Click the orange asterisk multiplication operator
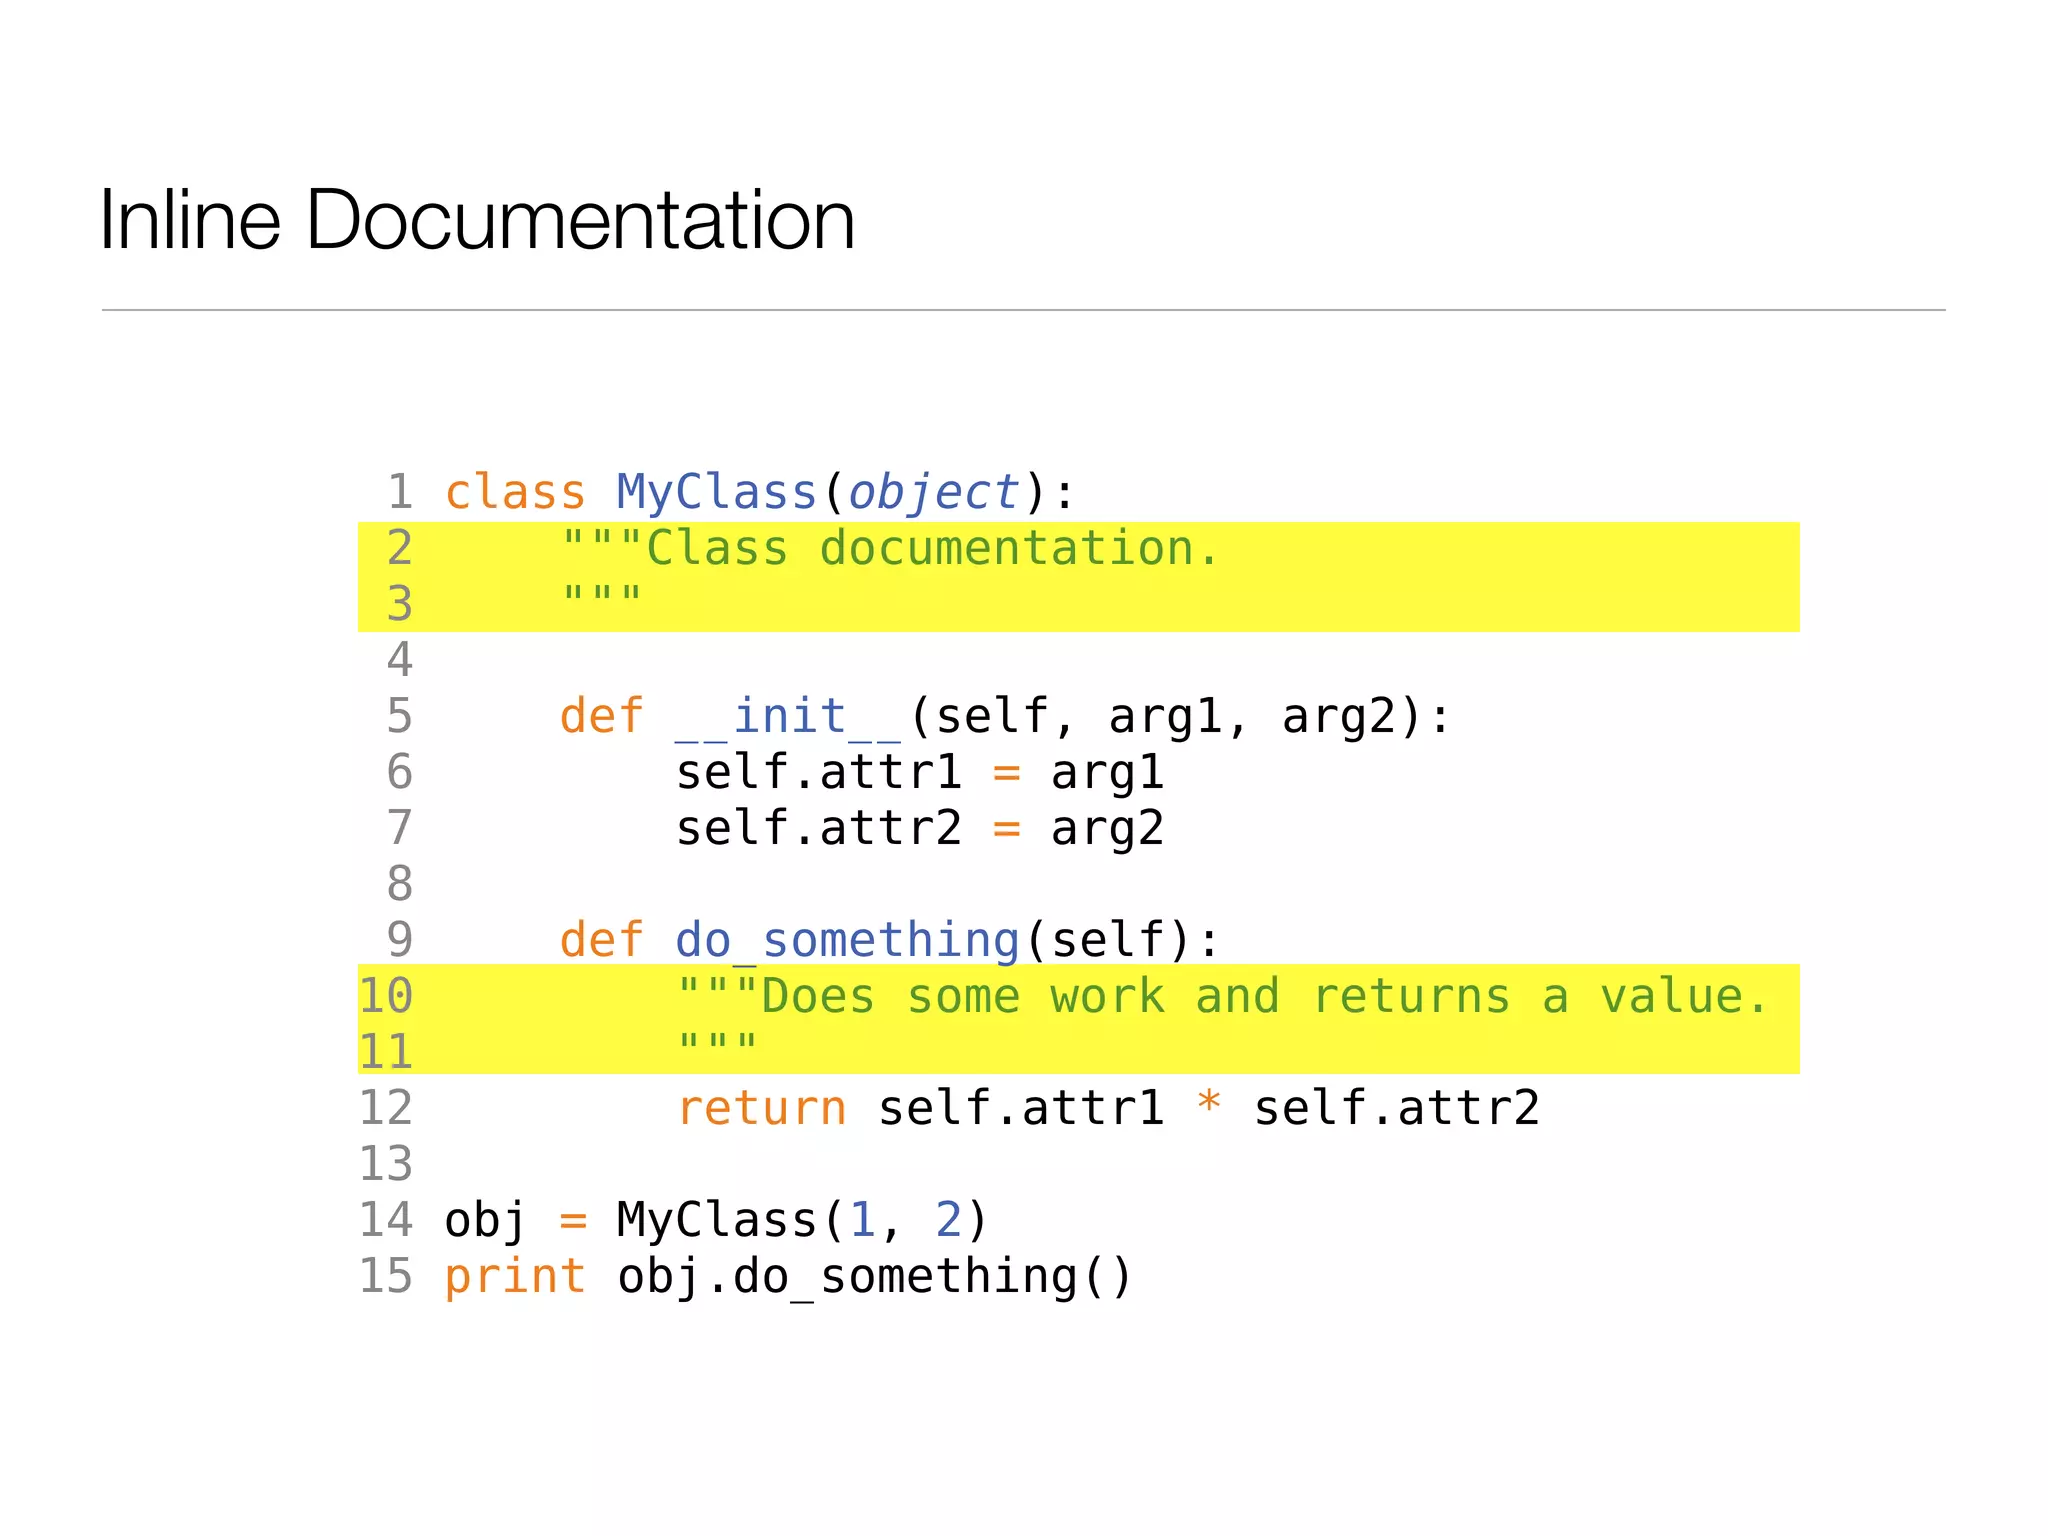 point(1209,1104)
